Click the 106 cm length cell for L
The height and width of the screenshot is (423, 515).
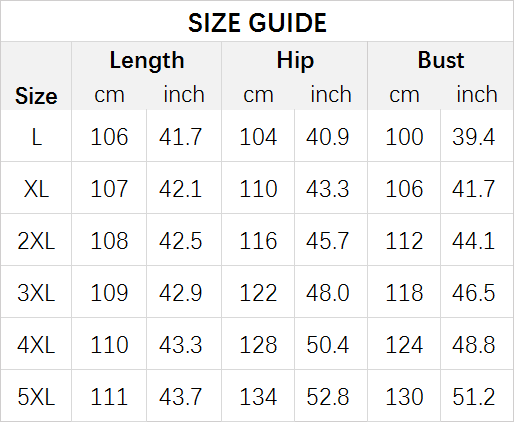(x=109, y=137)
